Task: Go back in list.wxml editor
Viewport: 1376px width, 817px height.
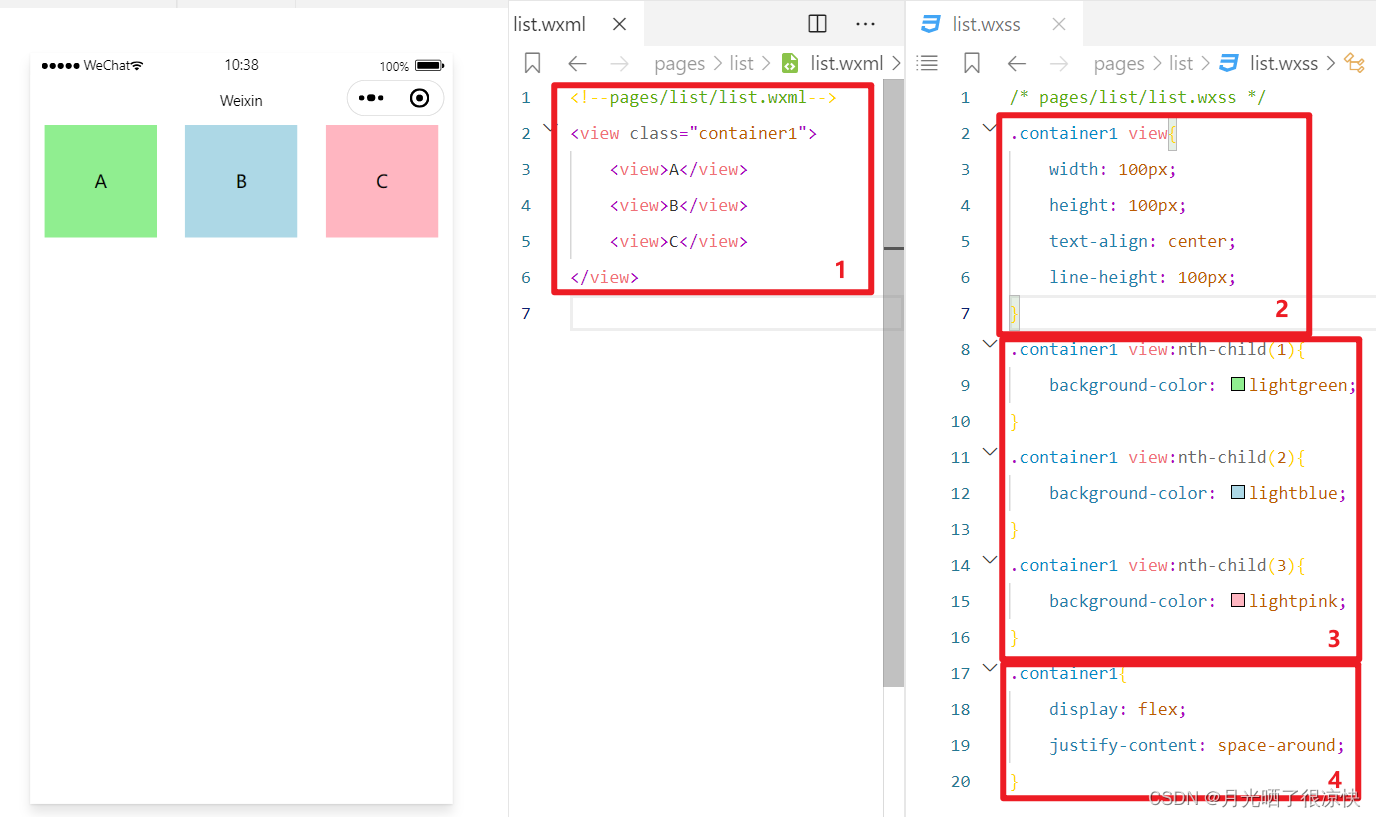Action: pyautogui.click(x=577, y=64)
